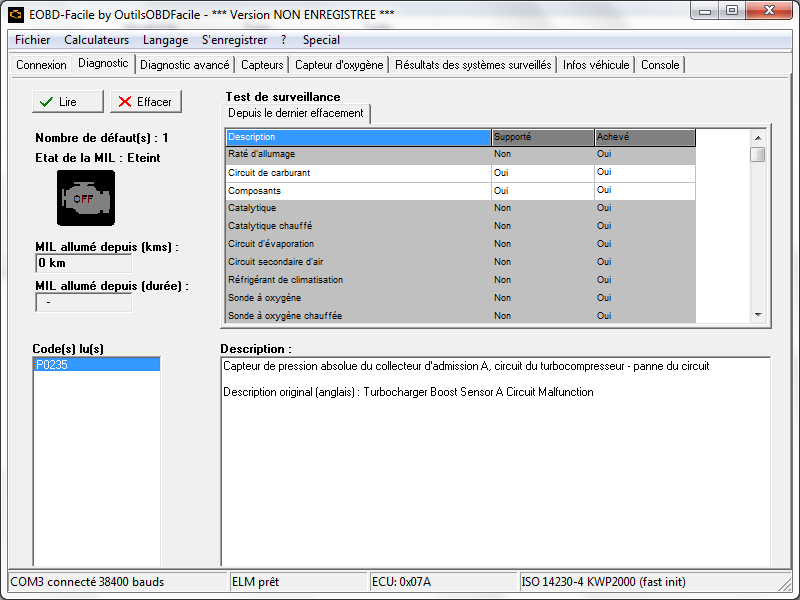Select Depuis le dernier effacement tab
The width and height of the screenshot is (800, 600).
(295, 113)
